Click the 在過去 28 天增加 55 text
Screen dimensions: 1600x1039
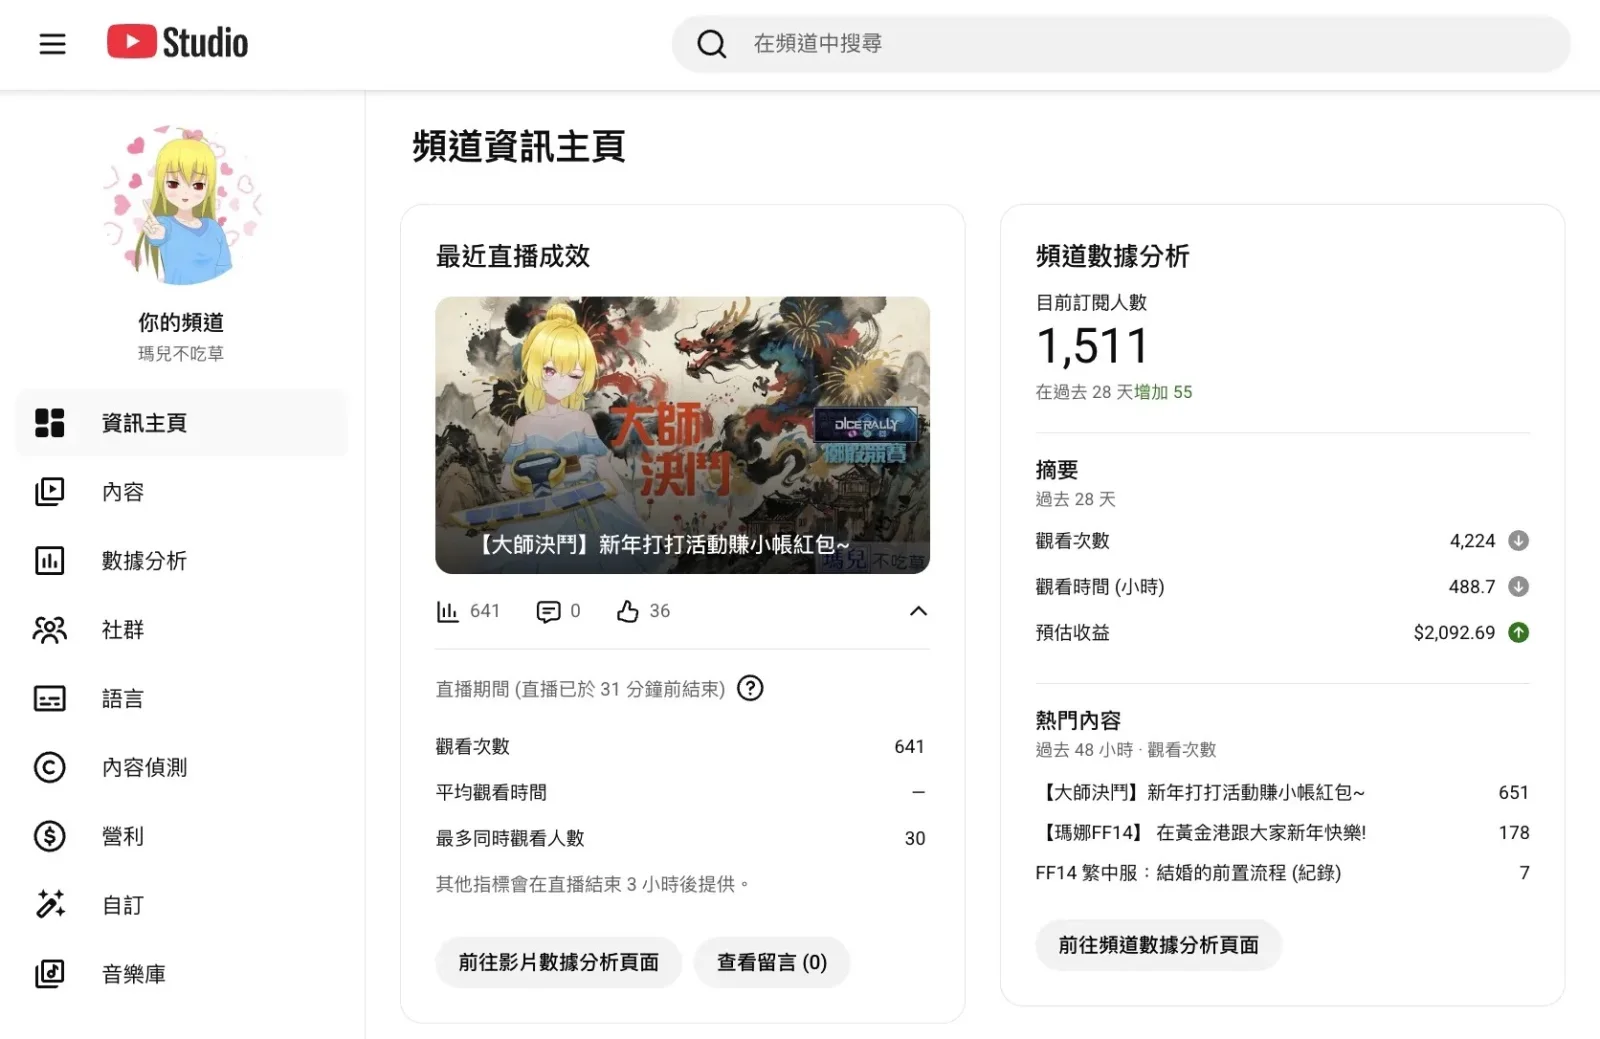(x=1114, y=392)
